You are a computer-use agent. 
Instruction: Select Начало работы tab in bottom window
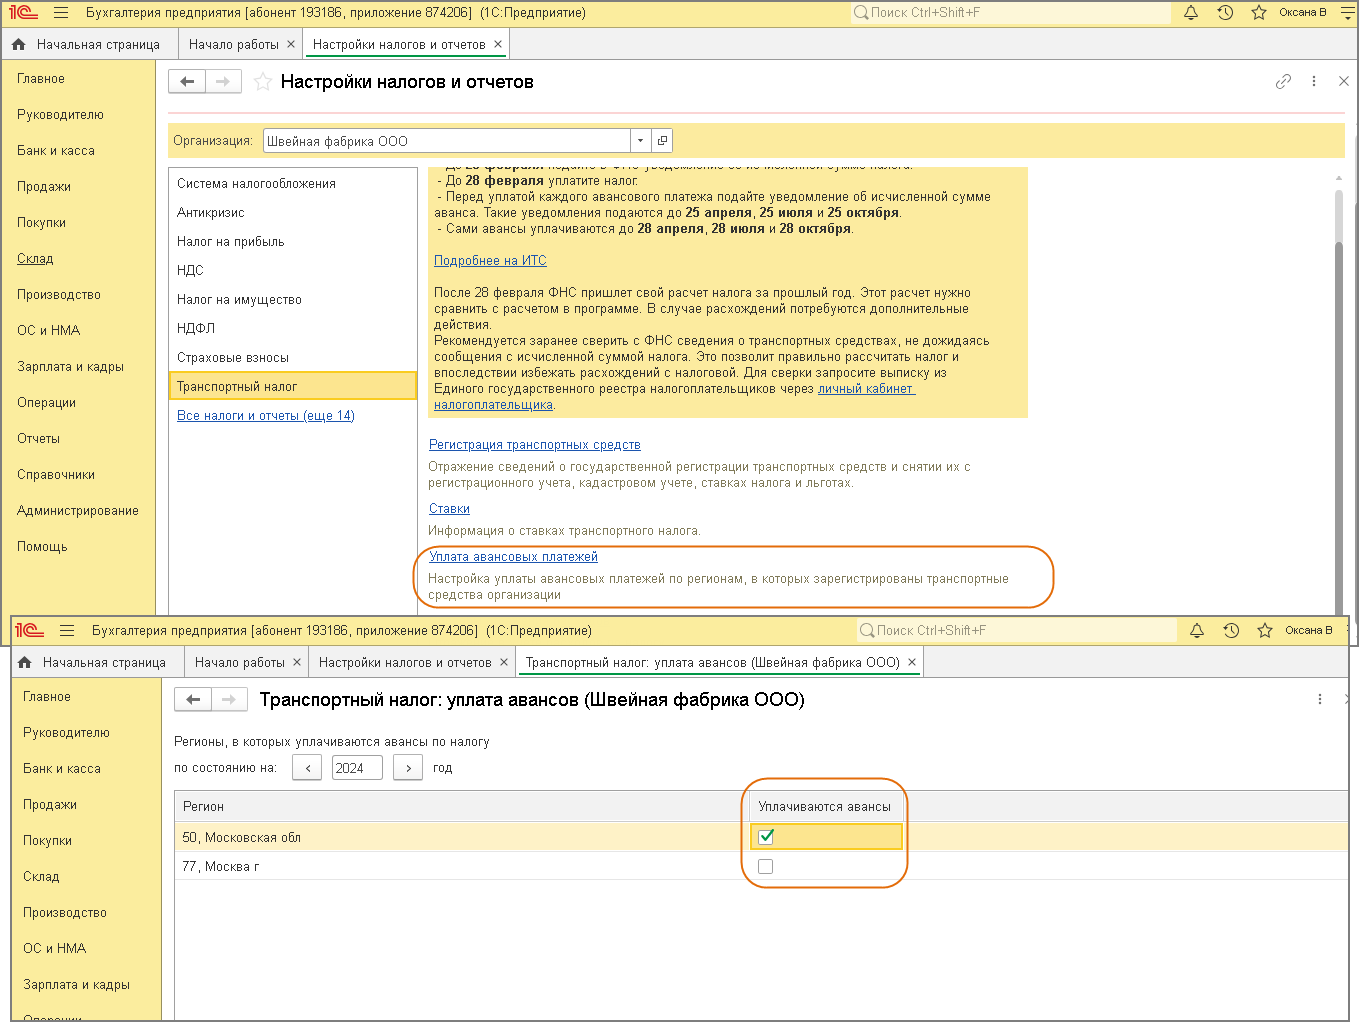[x=239, y=662]
